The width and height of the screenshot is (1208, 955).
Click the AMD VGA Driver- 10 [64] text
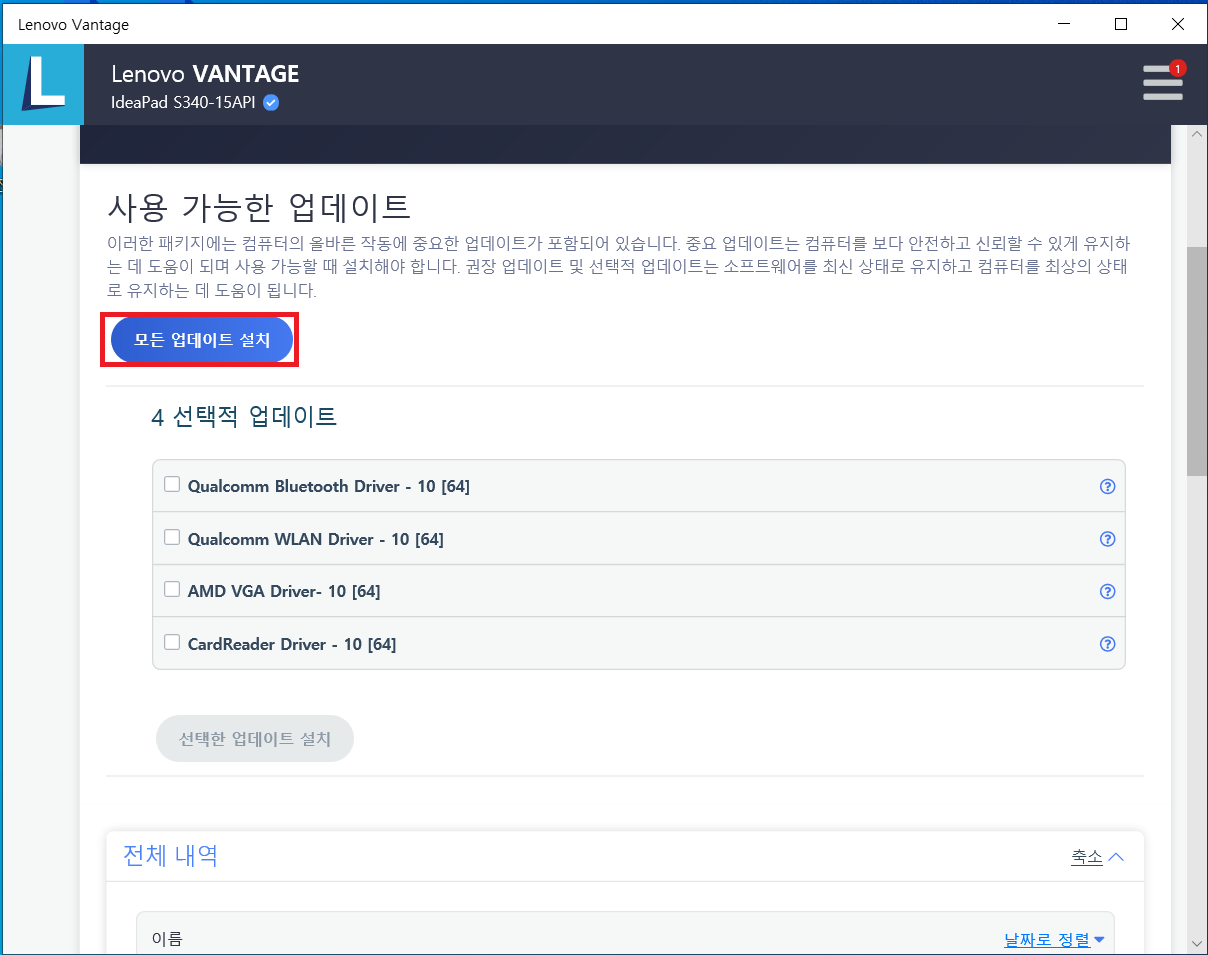284,591
